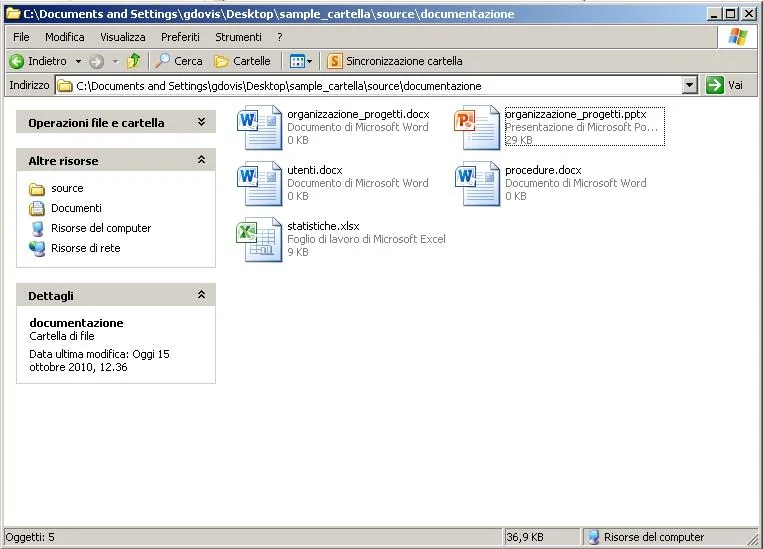
Task: Open the Views dropdown arrow
Action: 309,61
